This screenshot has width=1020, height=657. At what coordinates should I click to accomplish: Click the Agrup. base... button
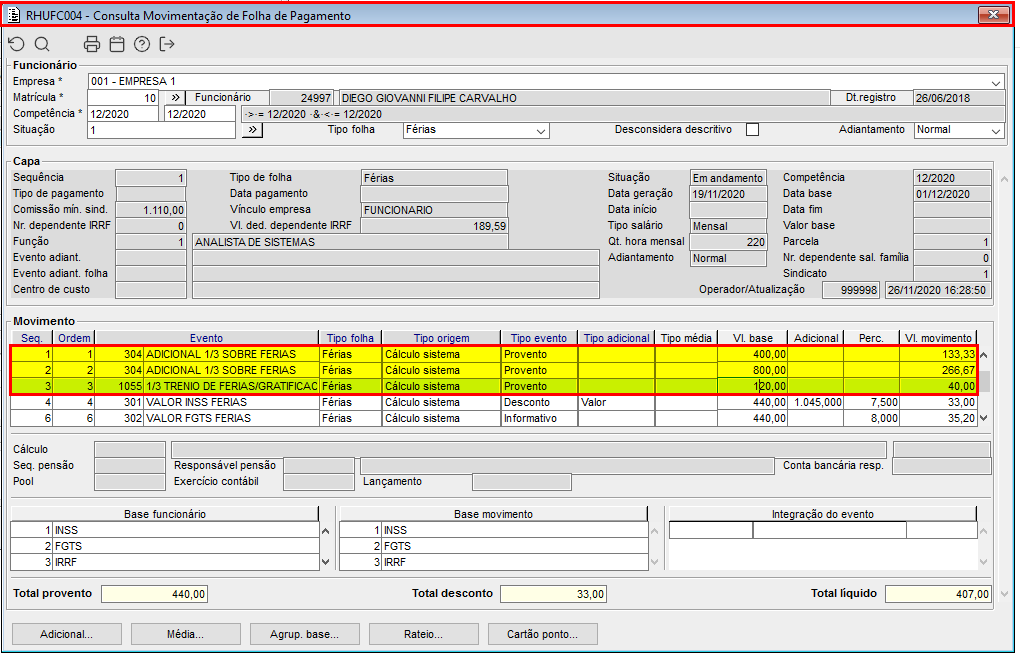pyautogui.click(x=303, y=634)
